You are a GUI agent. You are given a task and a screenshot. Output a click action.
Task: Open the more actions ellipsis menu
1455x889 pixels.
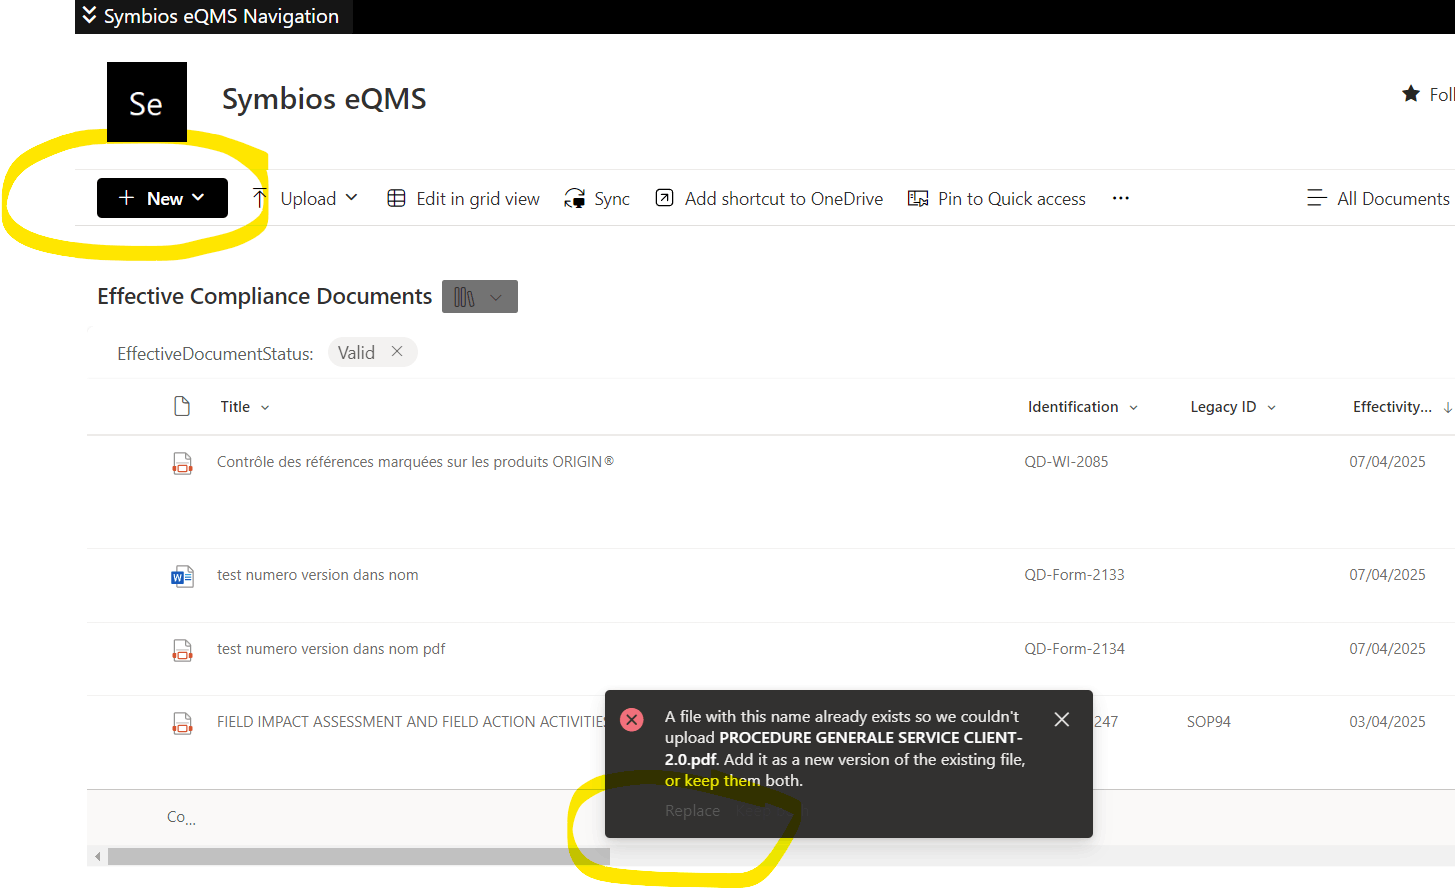1121,198
